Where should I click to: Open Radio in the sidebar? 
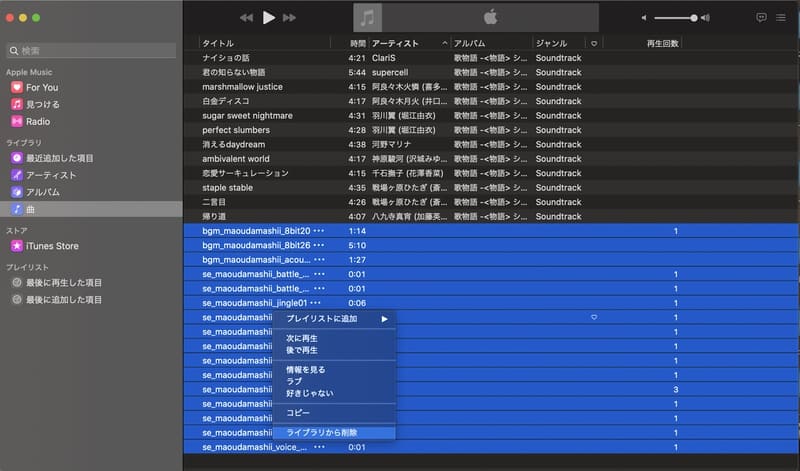[39, 121]
